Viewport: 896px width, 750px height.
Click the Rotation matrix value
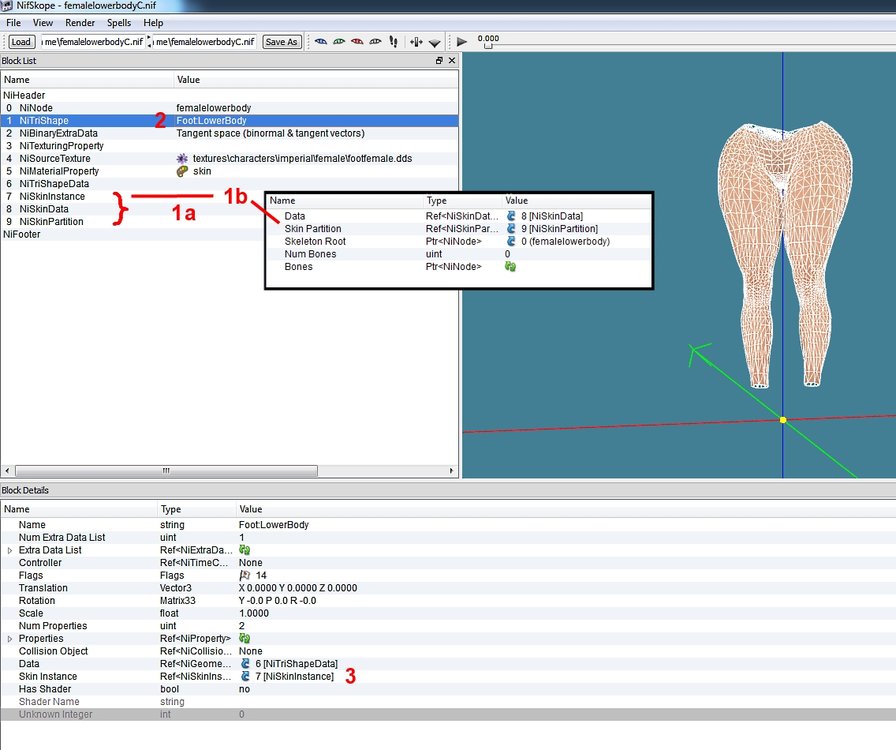(277, 601)
